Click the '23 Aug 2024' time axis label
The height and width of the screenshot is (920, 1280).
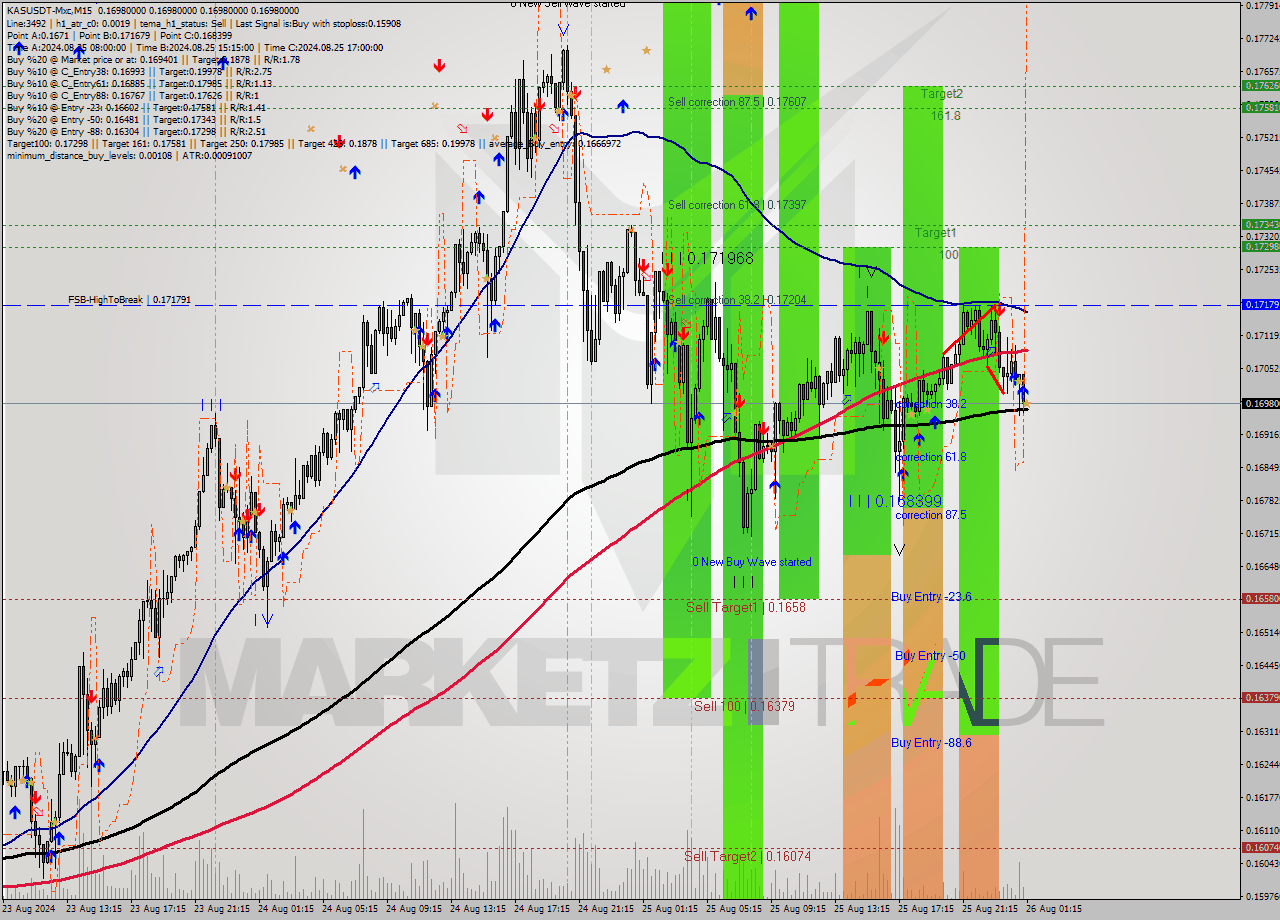[29, 909]
